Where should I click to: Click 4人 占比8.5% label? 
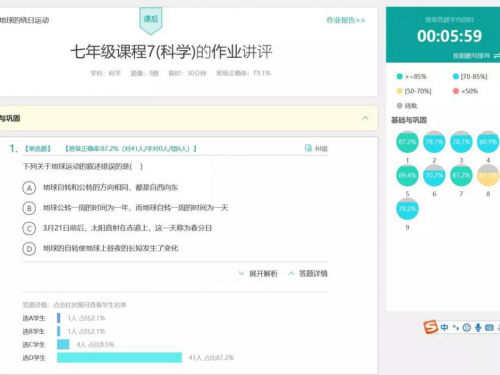(95, 344)
